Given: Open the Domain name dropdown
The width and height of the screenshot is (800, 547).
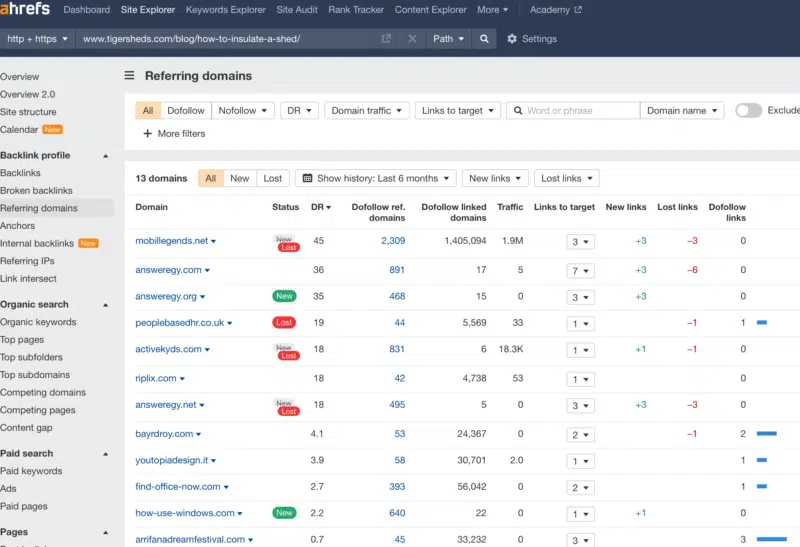Looking at the screenshot, I should 682,111.
